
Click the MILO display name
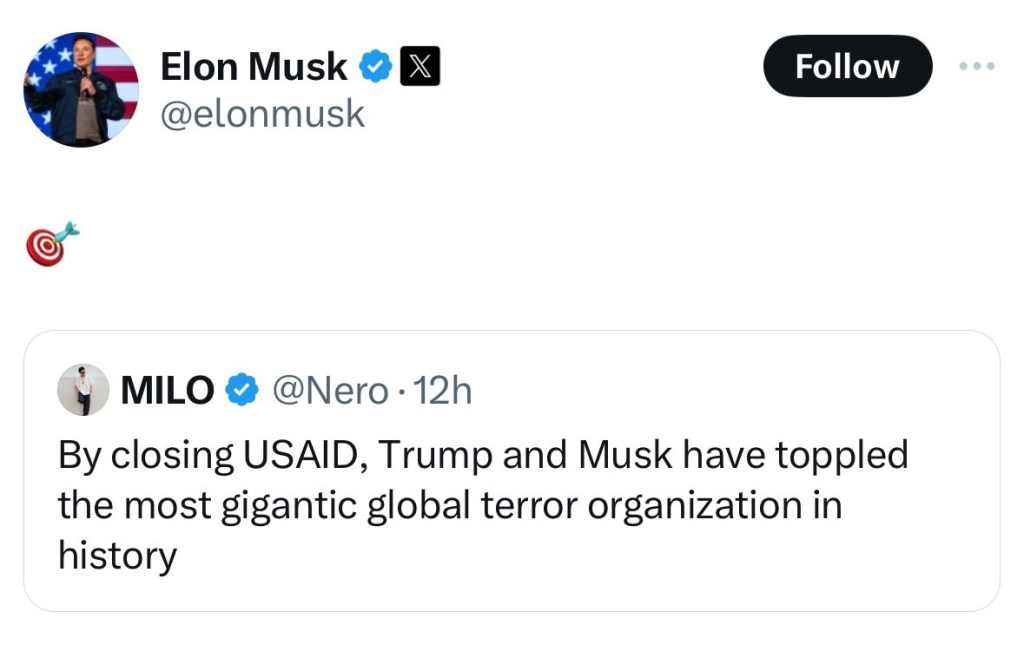167,390
